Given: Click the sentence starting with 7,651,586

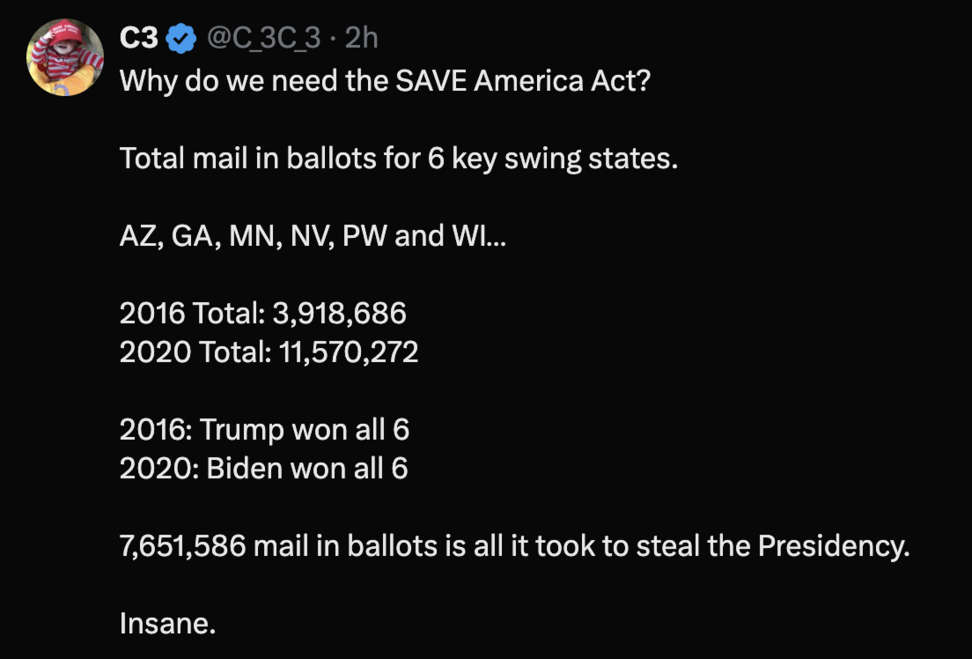Looking at the screenshot, I should click(514, 546).
